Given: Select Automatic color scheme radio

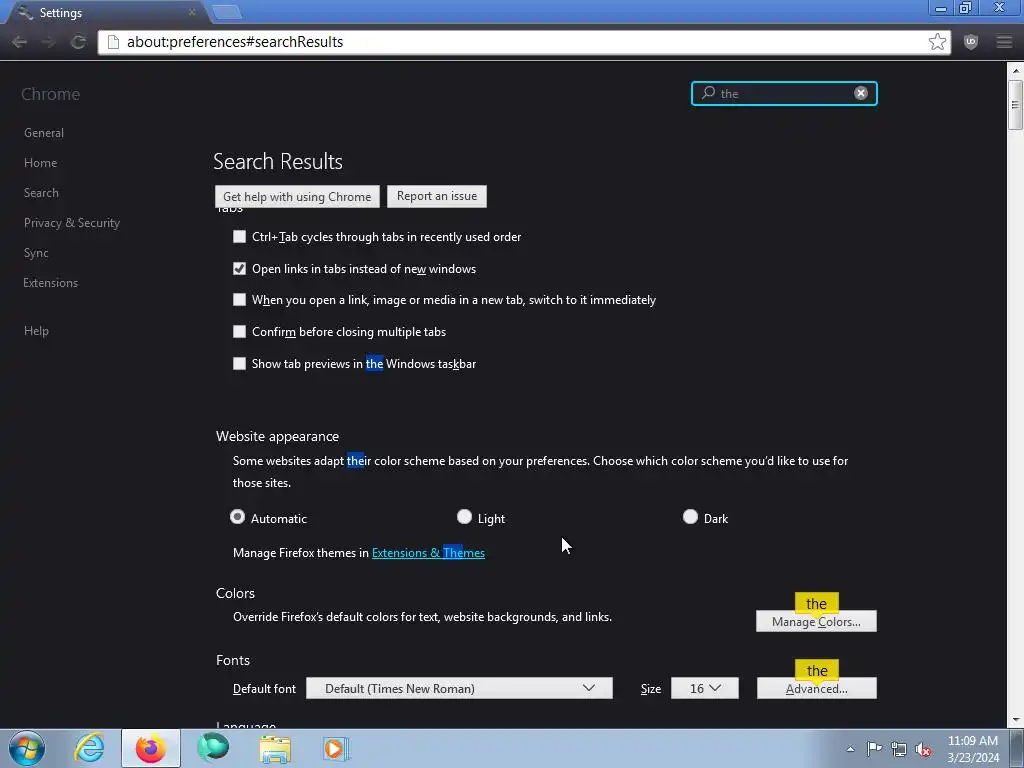Looking at the screenshot, I should (238, 517).
